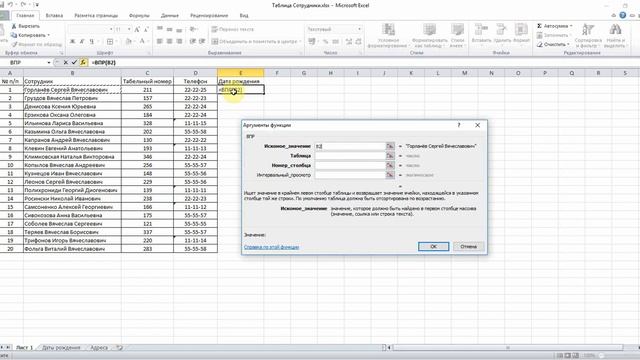Open the font name dropdown
This screenshot has height=360, width=640.
tap(111, 29)
